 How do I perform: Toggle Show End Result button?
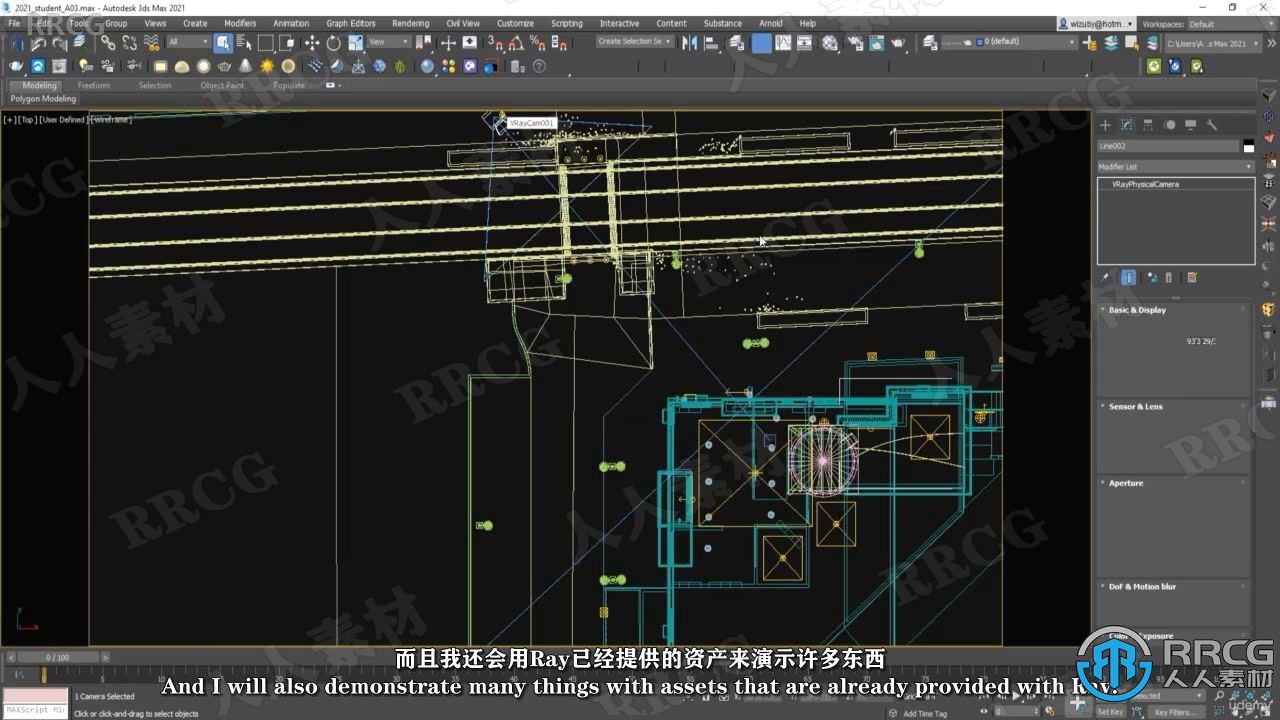tap(1128, 277)
